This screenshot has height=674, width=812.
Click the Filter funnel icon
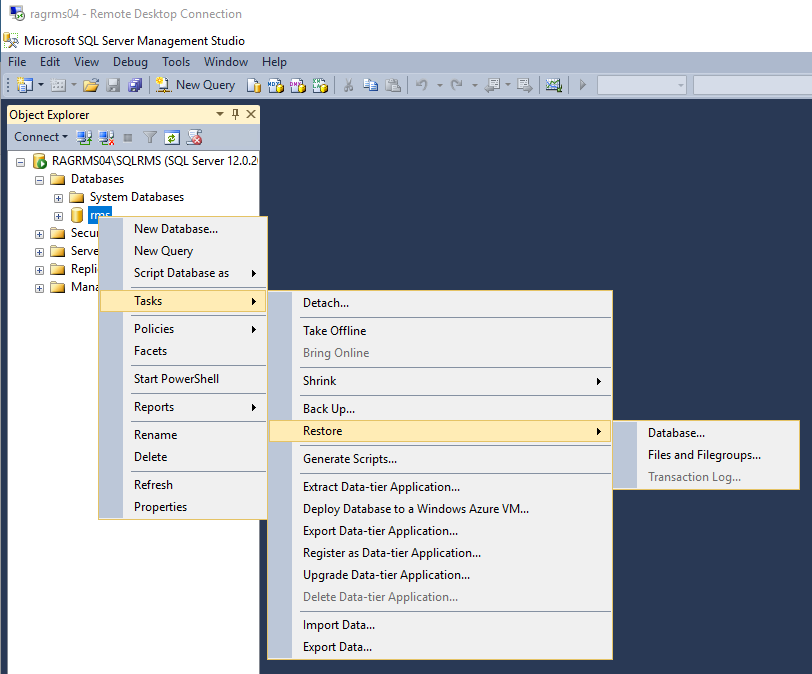point(150,137)
